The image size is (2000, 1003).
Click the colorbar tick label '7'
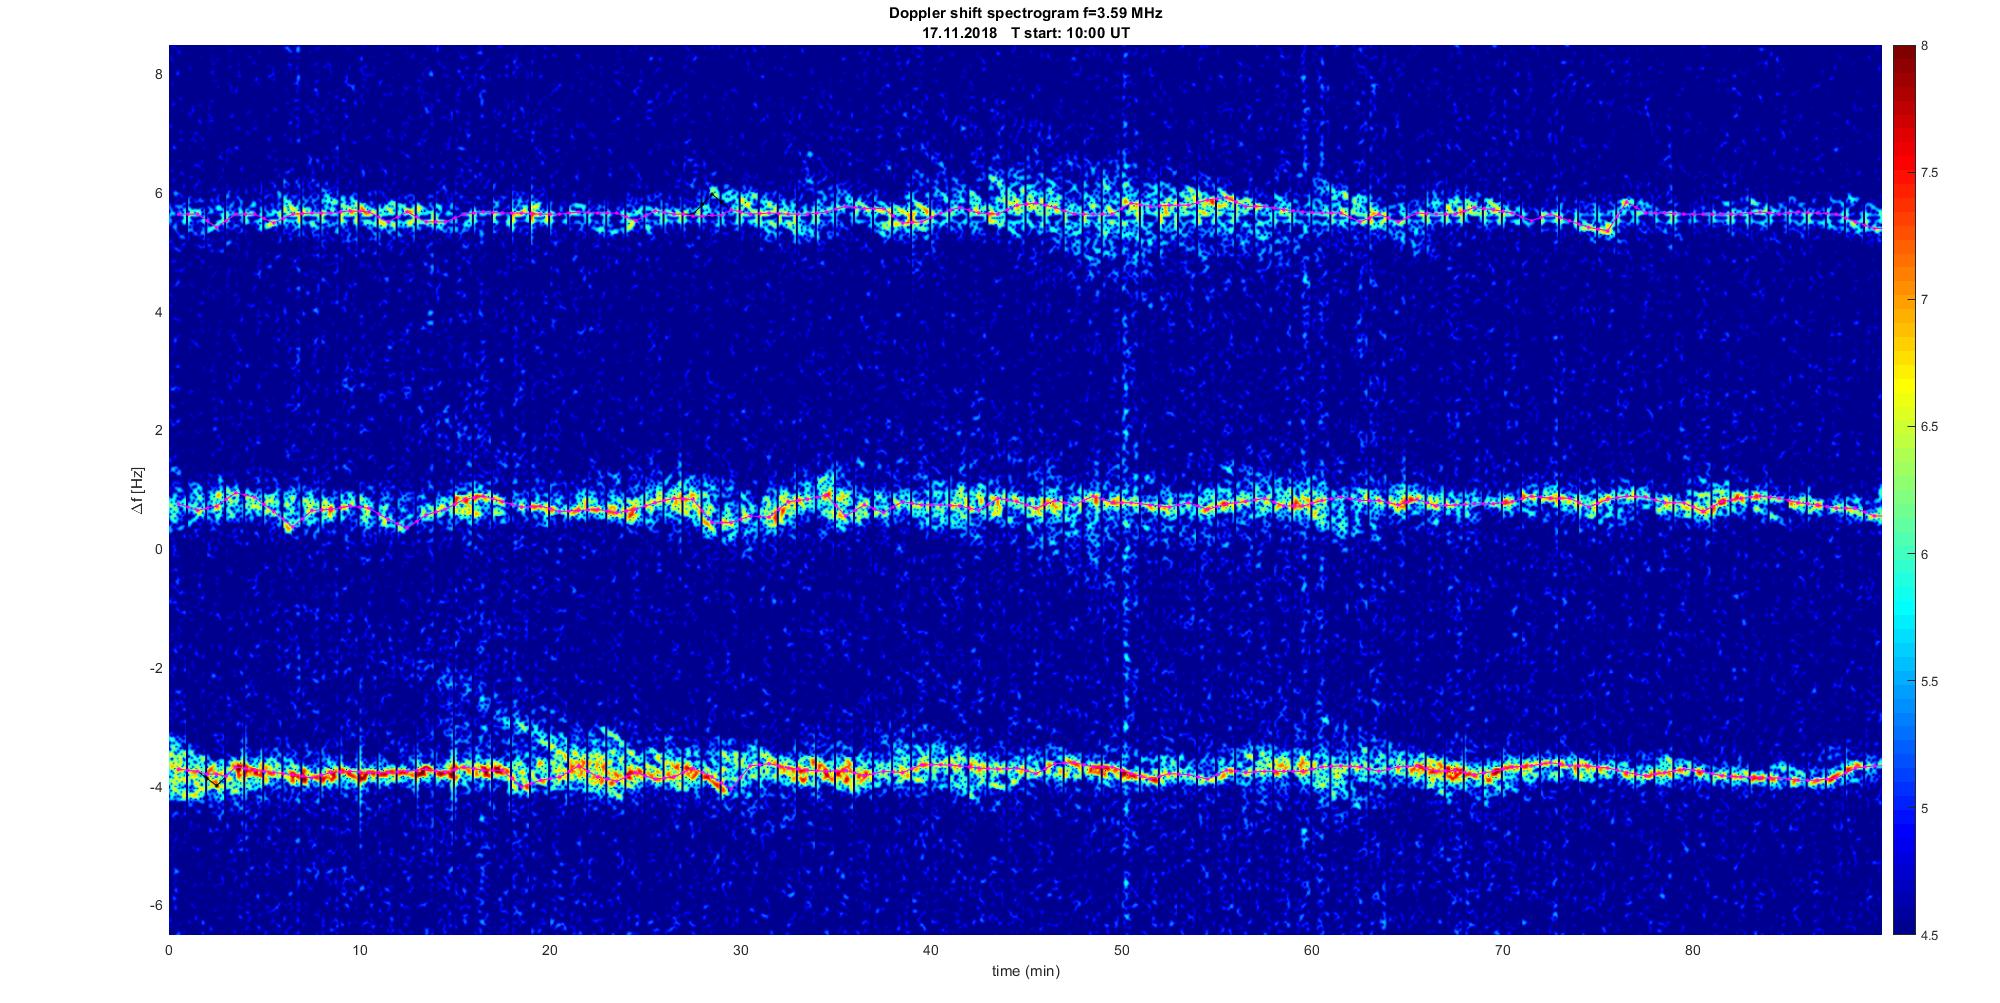pos(1925,300)
